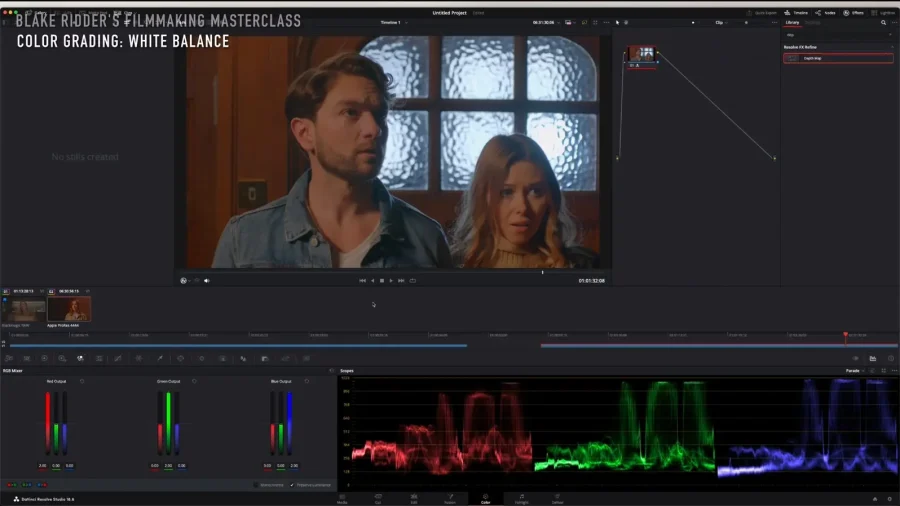The height and width of the screenshot is (506, 900).
Task: Play the clip in the viewer
Action: 391,281
